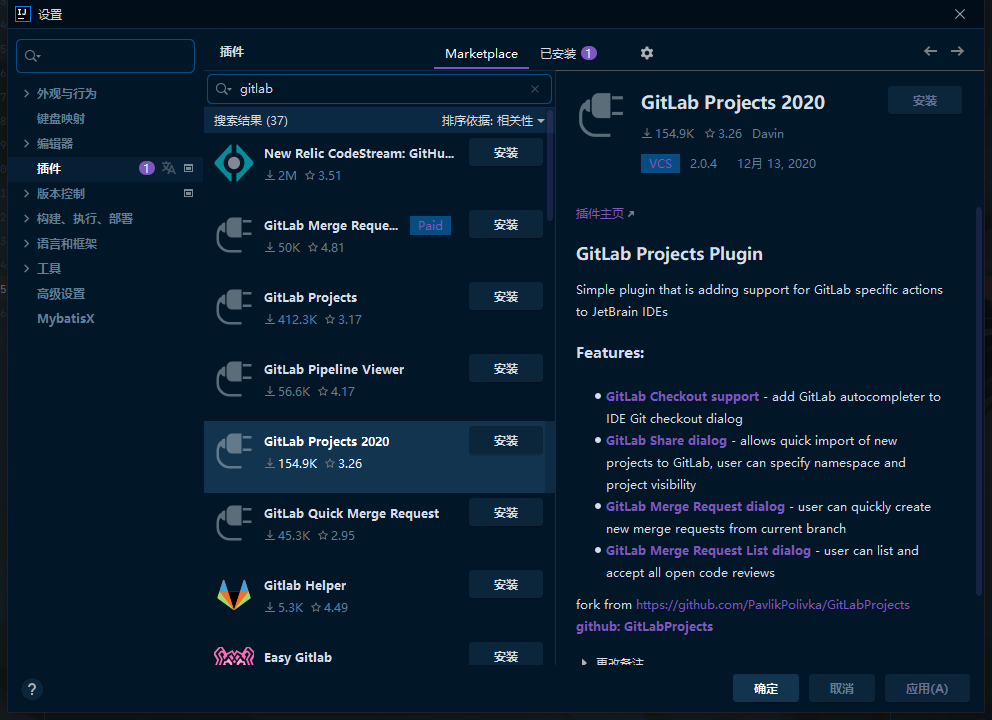Click the GitLab Quick Merge Request icon
The height and width of the screenshot is (720, 992).
[234, 523]
